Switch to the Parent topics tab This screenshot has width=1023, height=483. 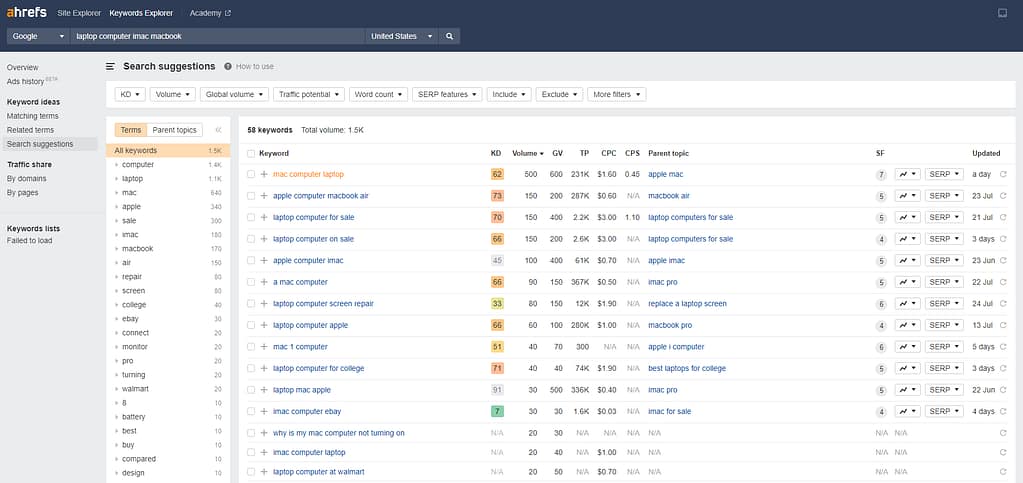(x=174, y=130)
